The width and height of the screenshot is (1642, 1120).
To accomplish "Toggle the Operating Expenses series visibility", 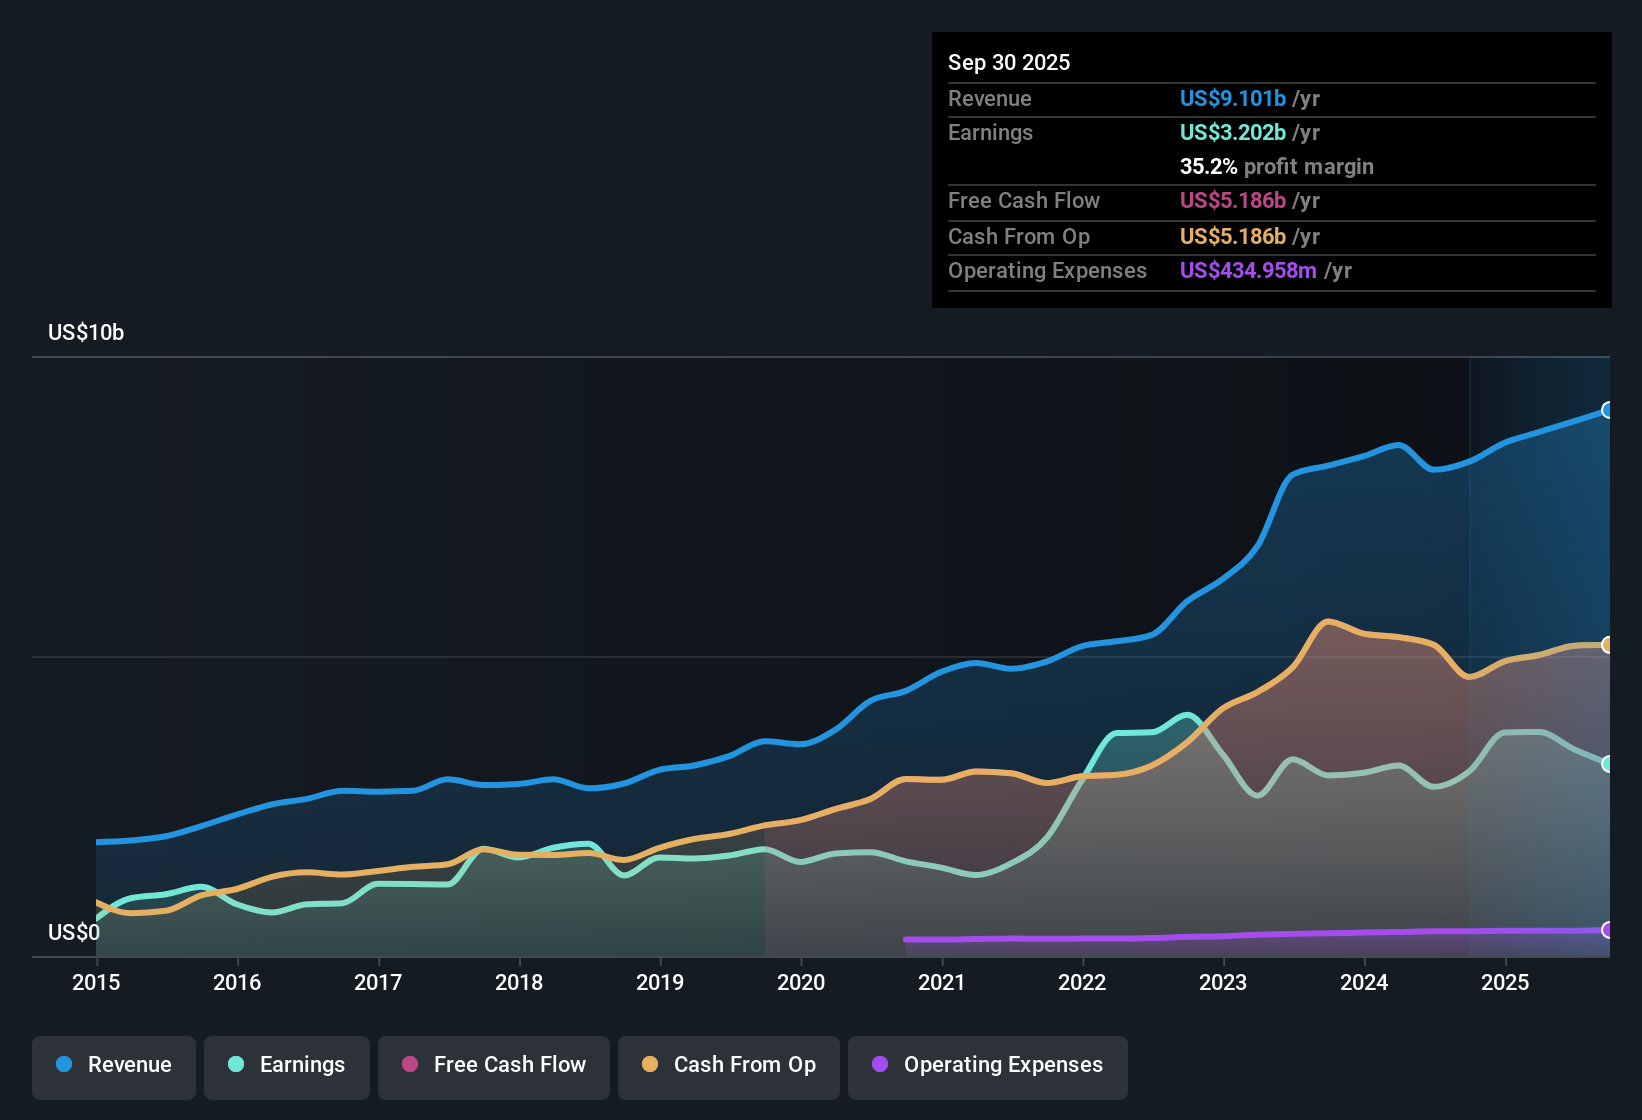I will (988, 1065).
